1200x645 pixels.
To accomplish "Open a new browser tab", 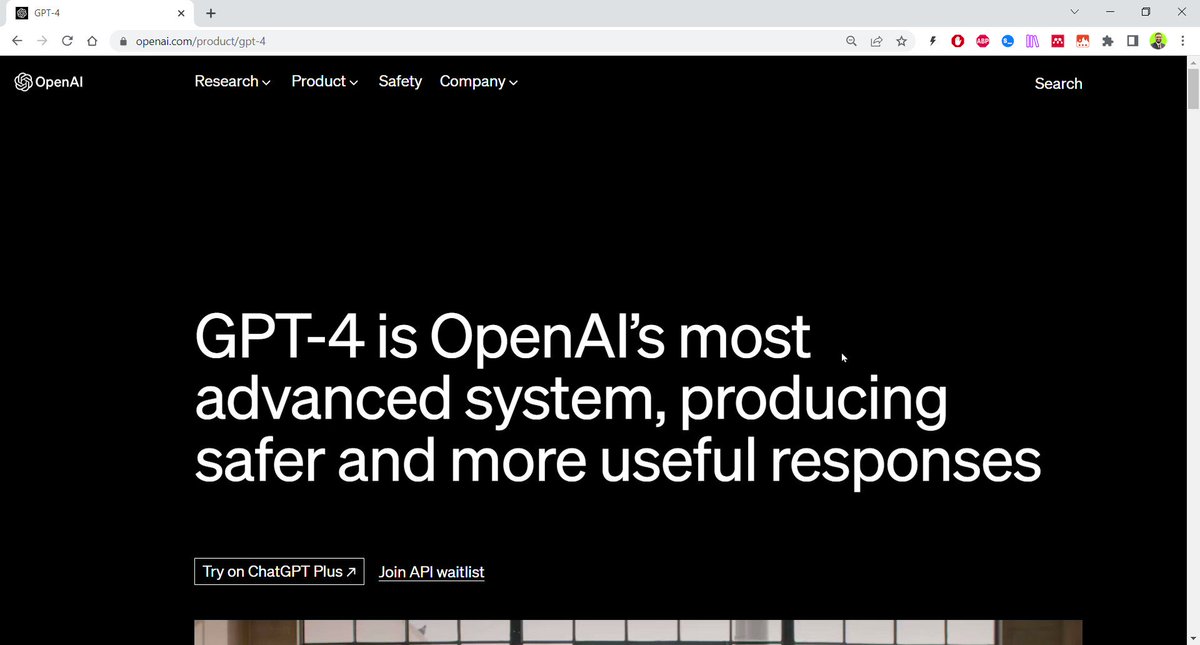I will coord(211,13).
